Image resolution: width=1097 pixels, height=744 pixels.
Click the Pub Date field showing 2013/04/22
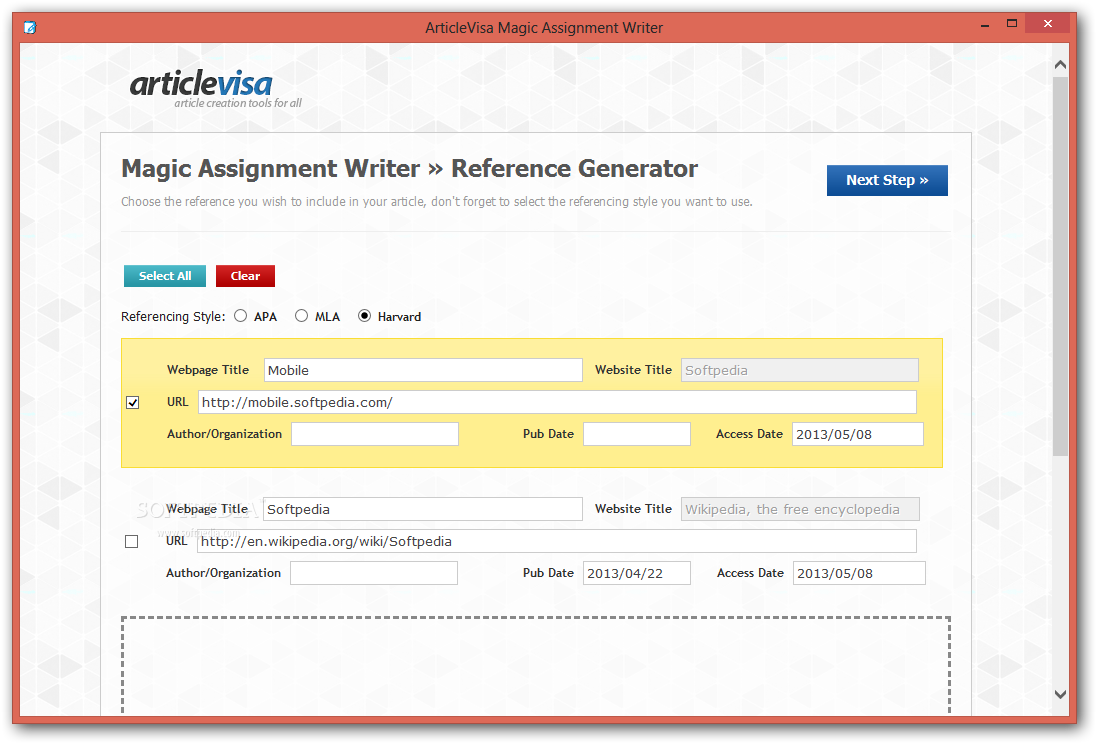(637, 573)
